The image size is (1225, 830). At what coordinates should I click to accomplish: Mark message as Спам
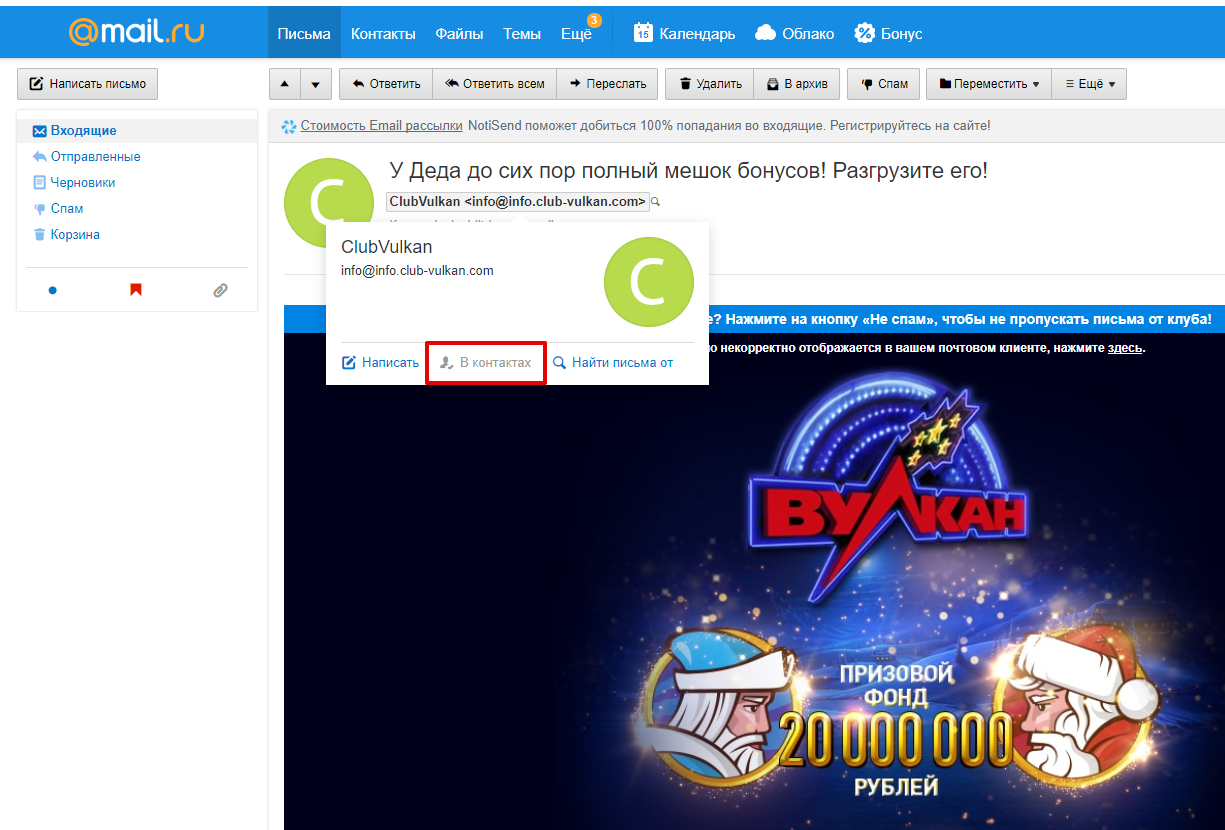(884, 84)
